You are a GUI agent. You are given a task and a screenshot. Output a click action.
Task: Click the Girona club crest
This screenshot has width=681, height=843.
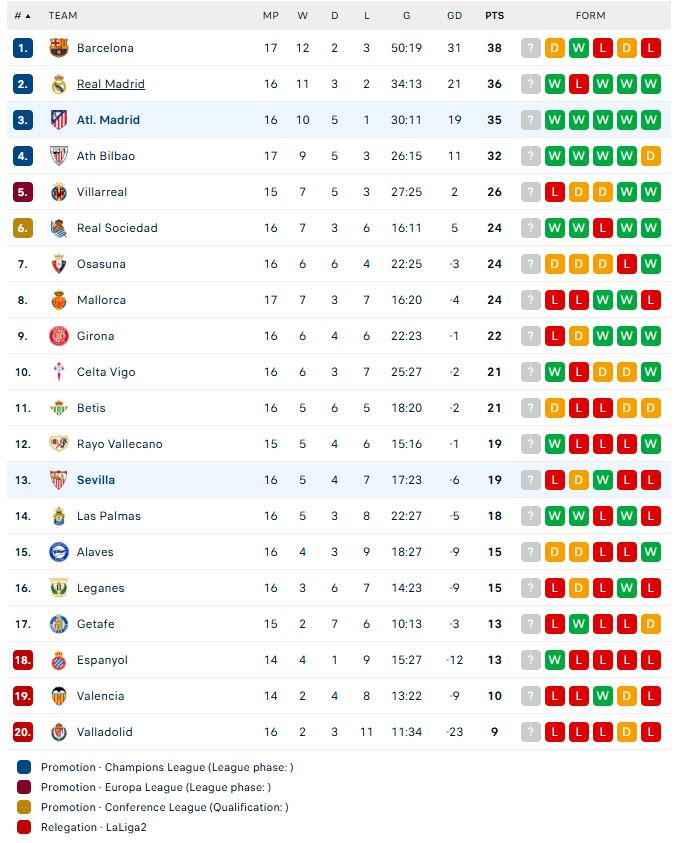coord(59,336)
